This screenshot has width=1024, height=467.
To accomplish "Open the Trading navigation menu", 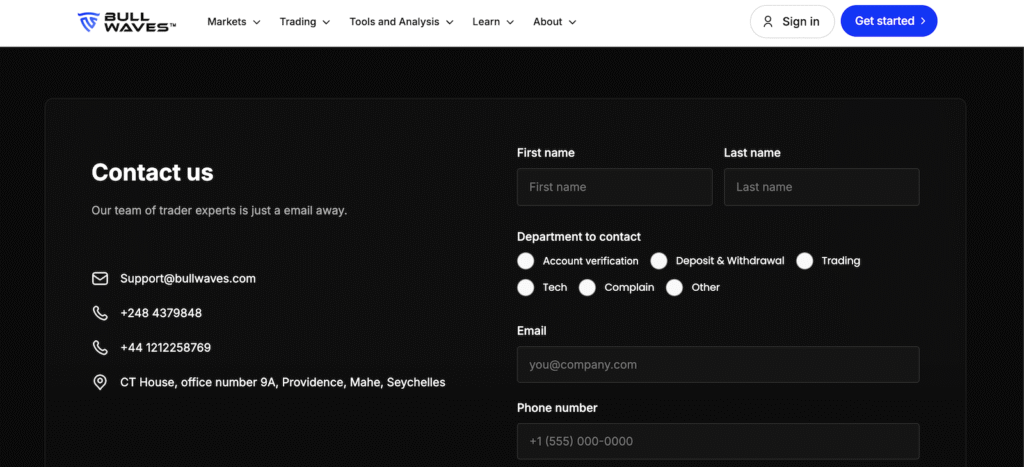I will 305,21.
